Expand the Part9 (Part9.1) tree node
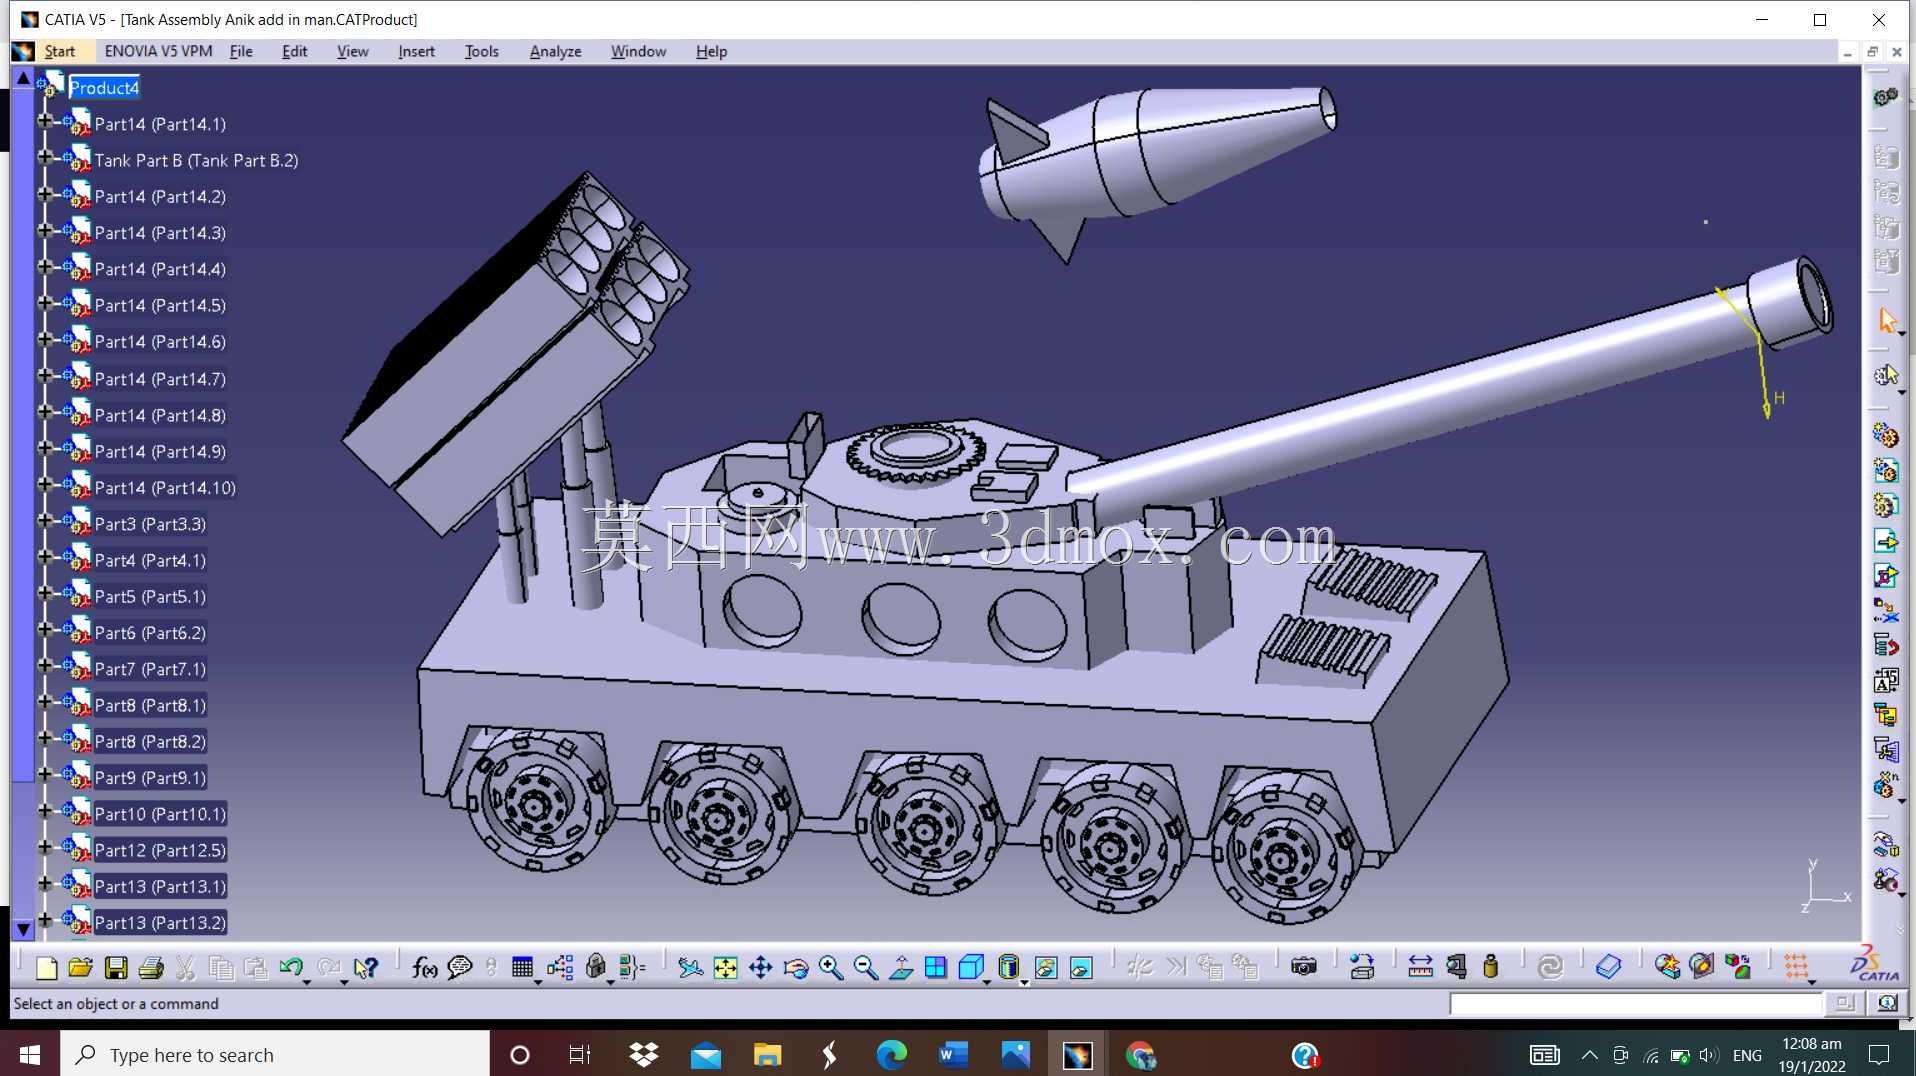1916x1076 pixels. point(44,775)
